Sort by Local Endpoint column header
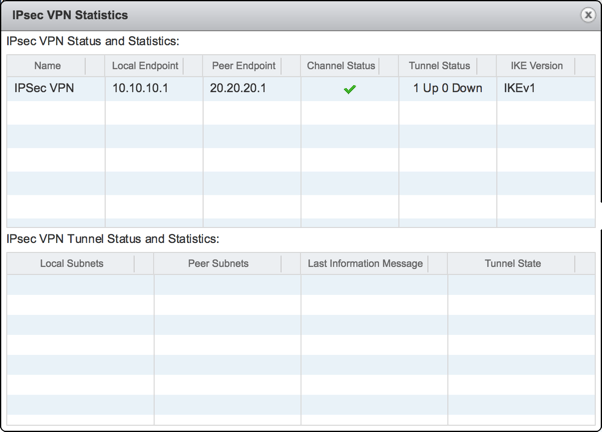The height and width of the screenshot is (432, 602). coord(145,66)
